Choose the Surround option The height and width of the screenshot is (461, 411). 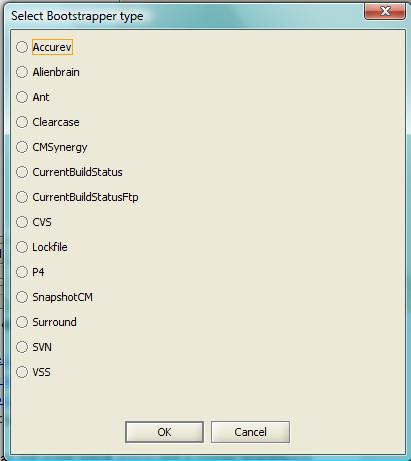22,322
